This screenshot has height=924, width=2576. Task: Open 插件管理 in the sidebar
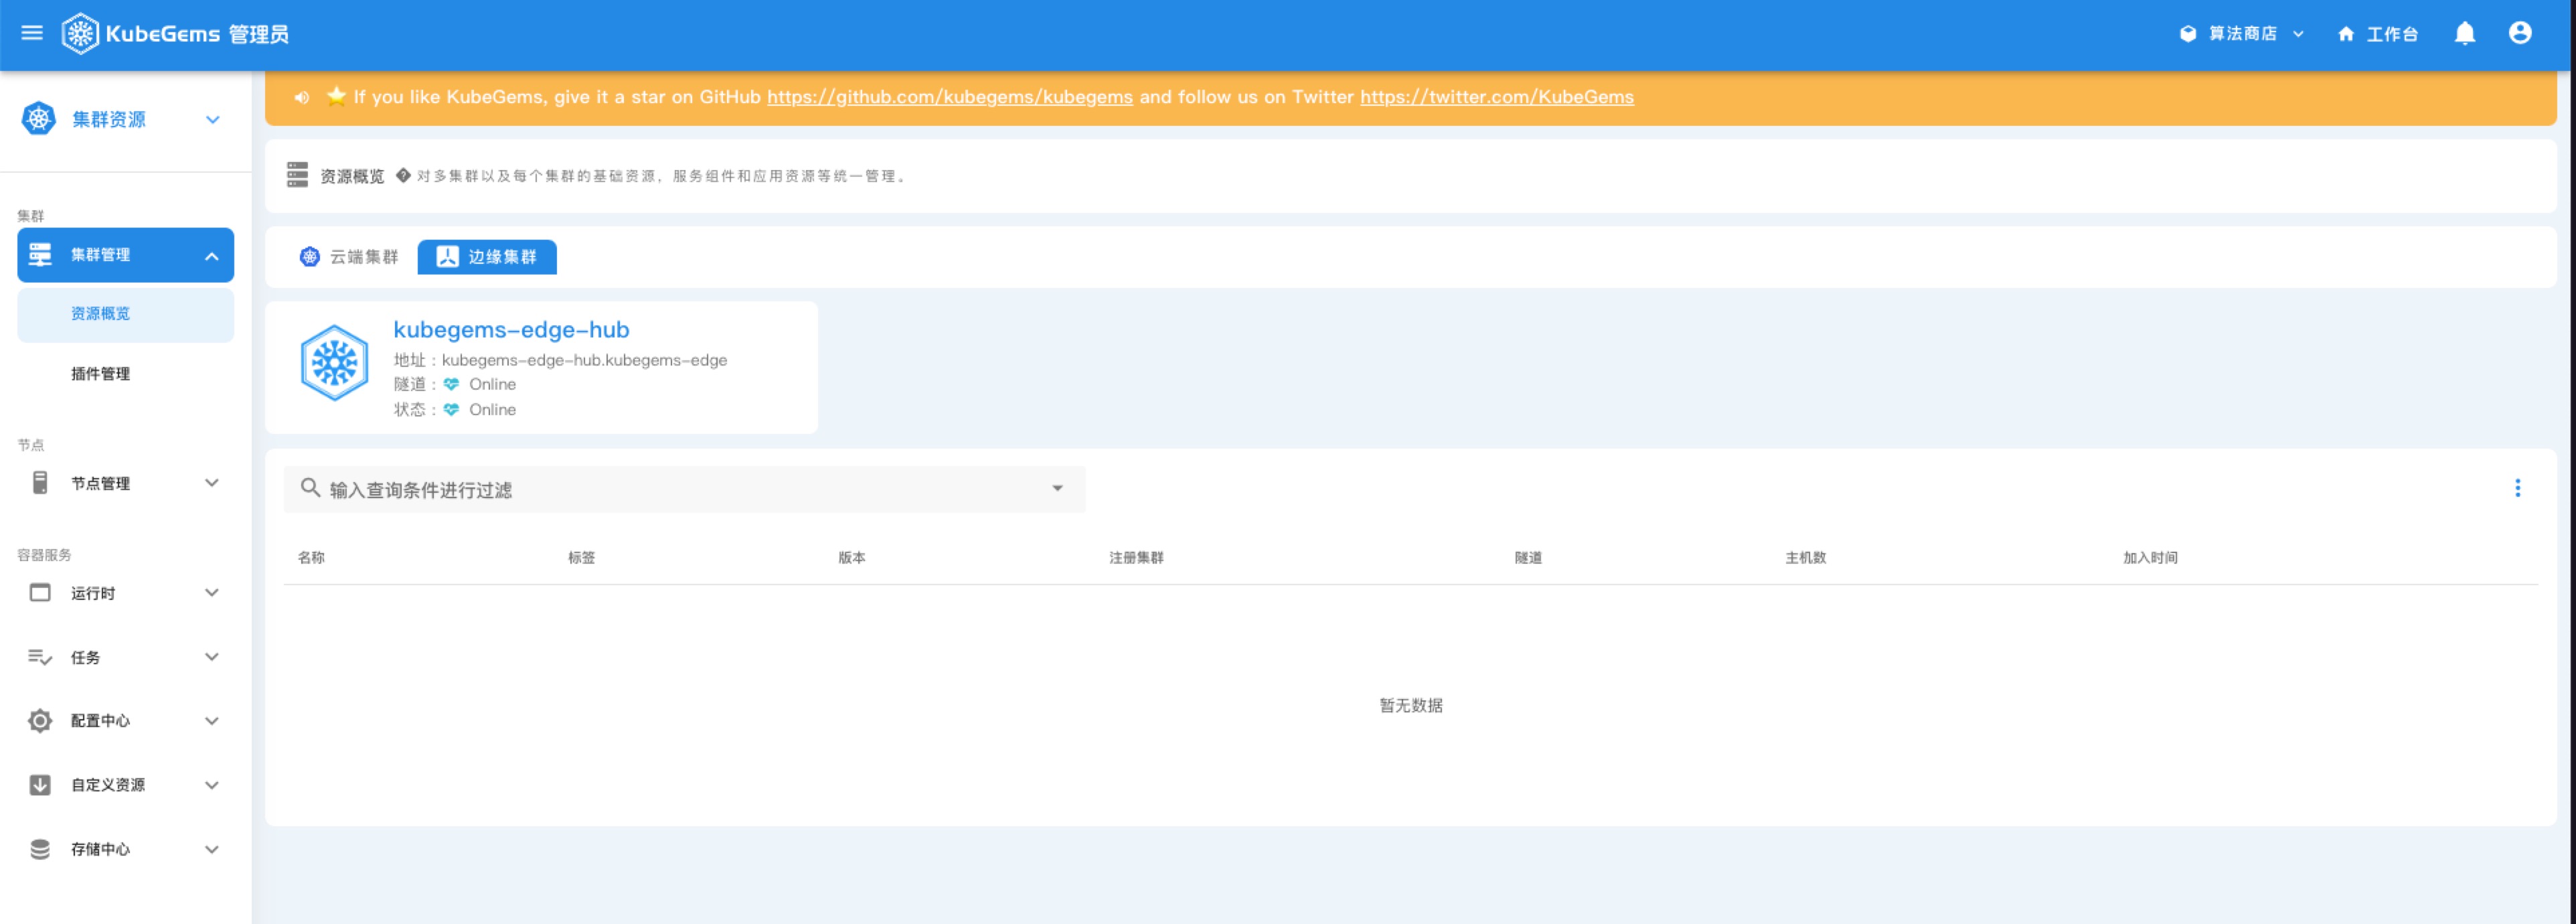pos(100,374)
